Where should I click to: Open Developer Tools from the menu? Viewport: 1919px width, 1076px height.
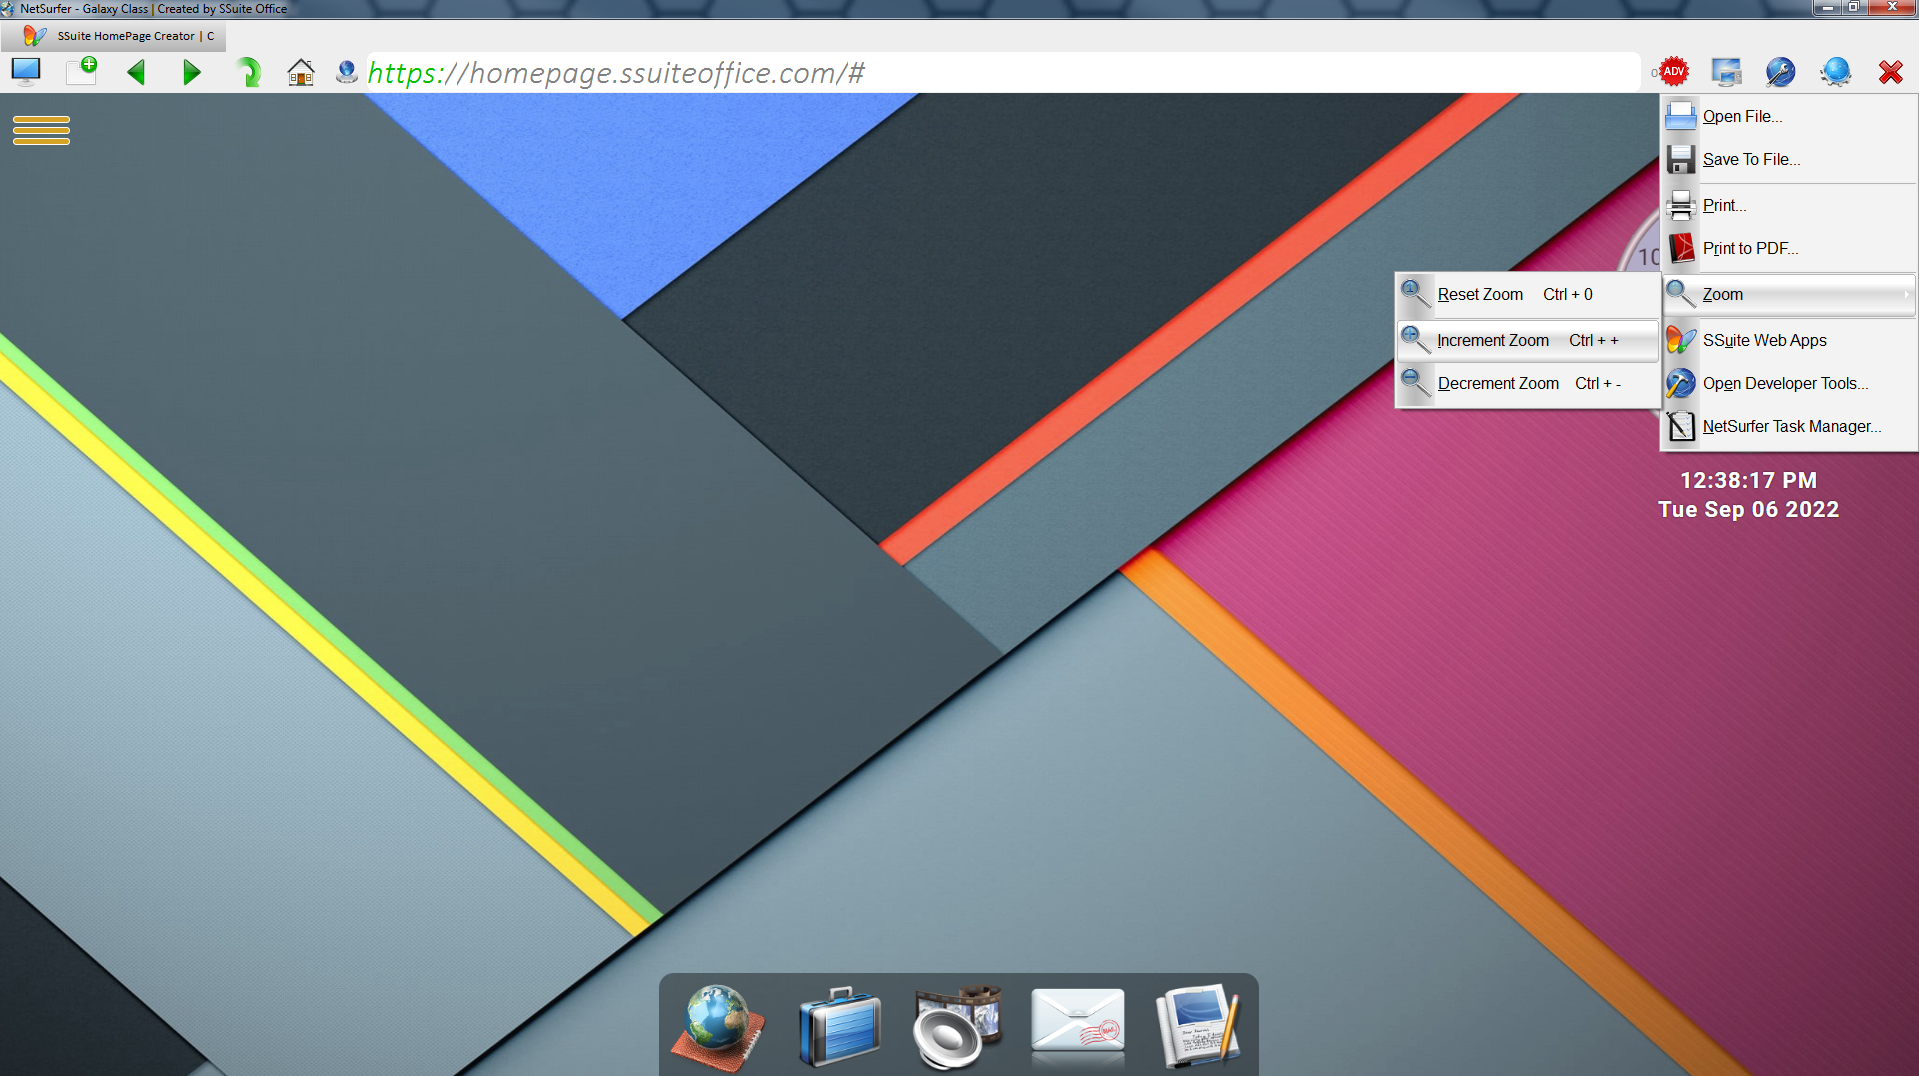click(x=1784, y=384)
